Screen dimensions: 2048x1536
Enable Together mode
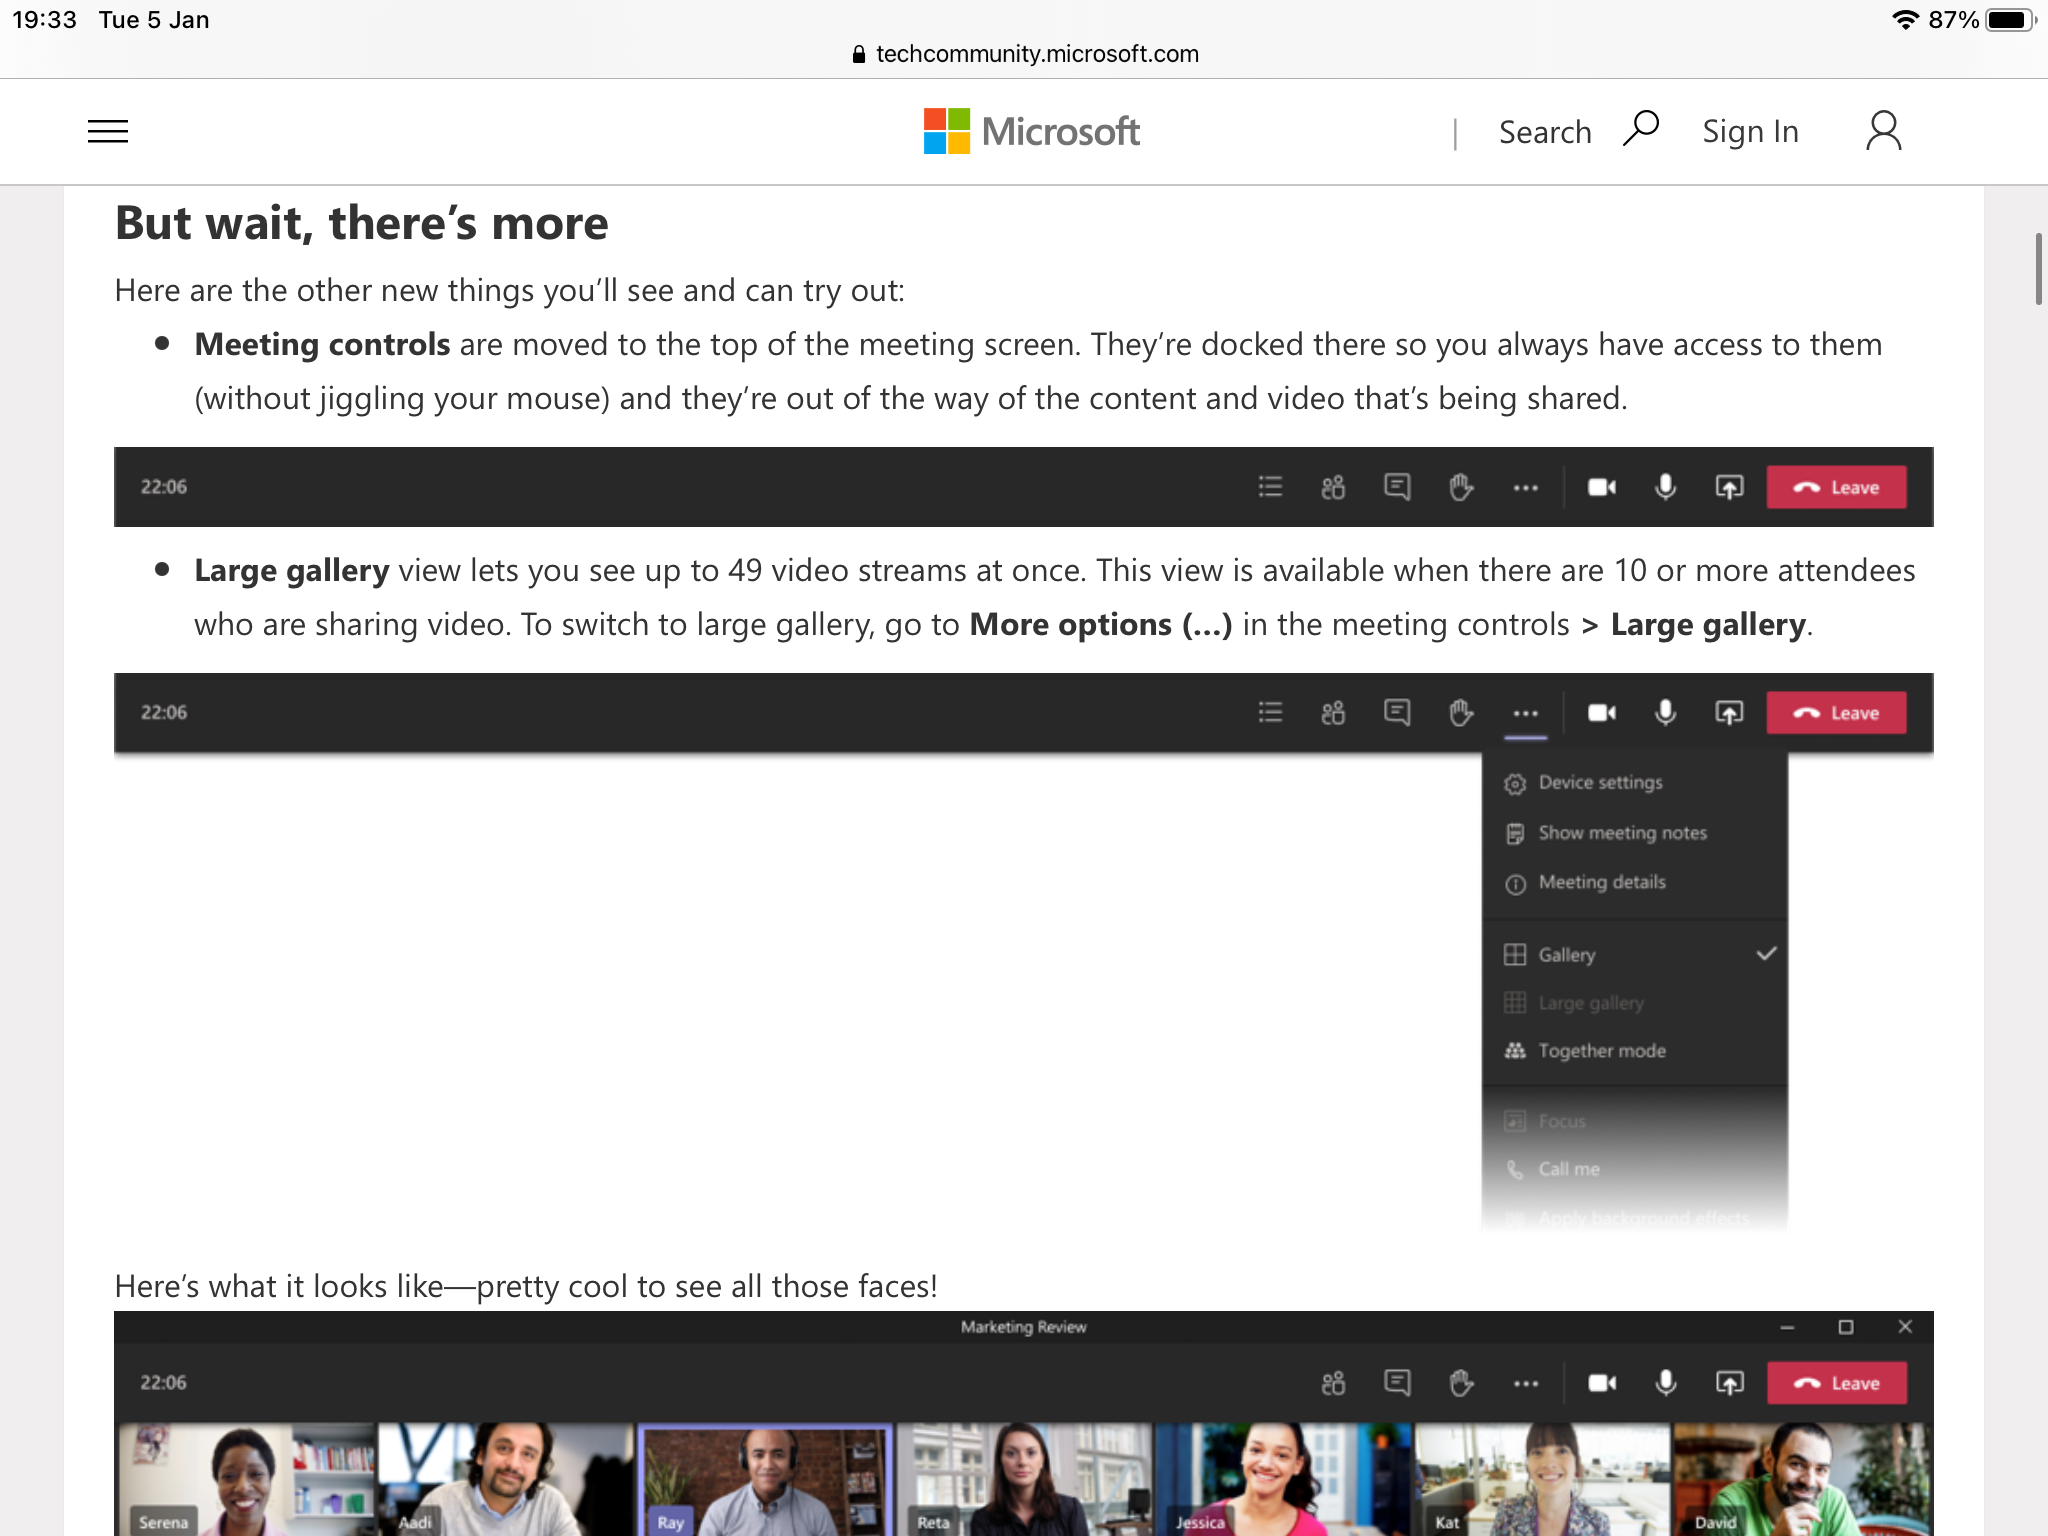click(x=1601, y=1050)
